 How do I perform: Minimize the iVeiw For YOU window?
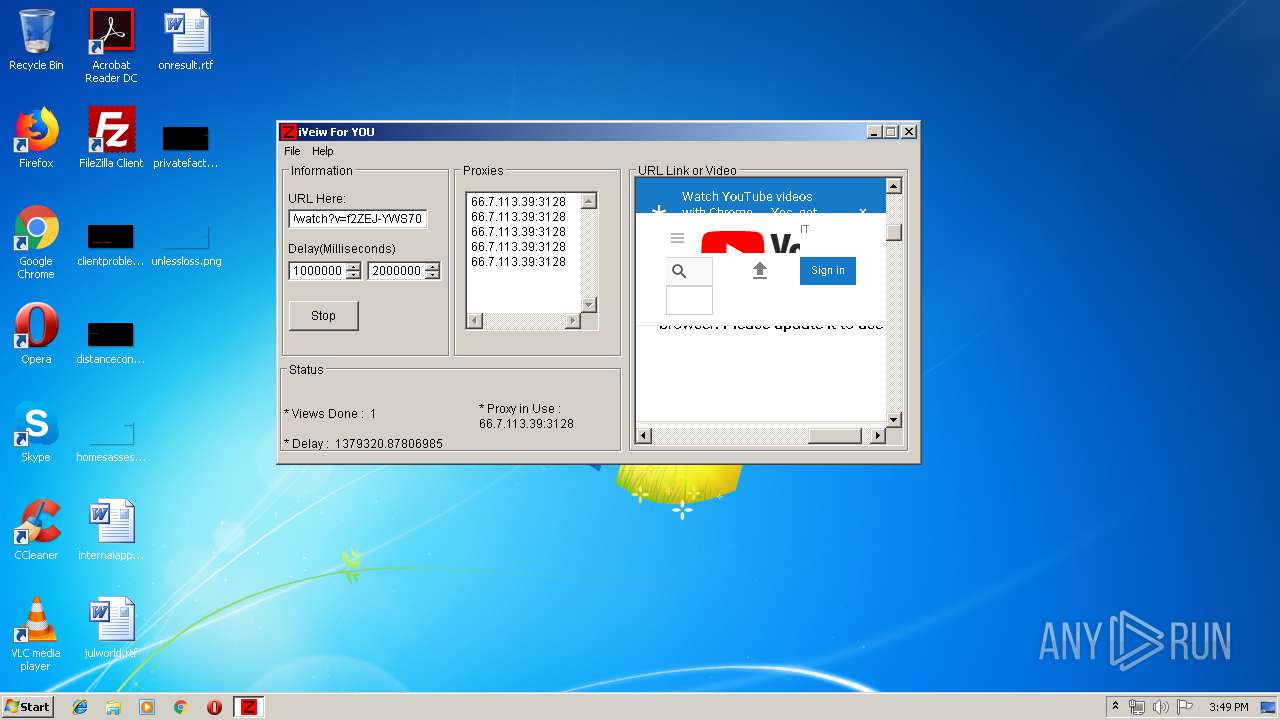pos(875,131)
